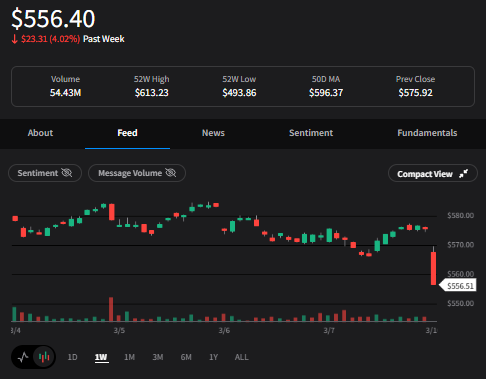This screenshot has height=379, width=486.
Task: Choose the 1M time range
Action: 129,357
